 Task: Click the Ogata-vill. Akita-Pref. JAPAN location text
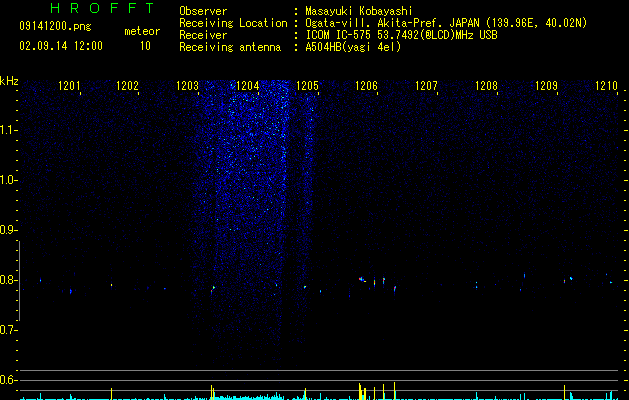tap(446, 23)
